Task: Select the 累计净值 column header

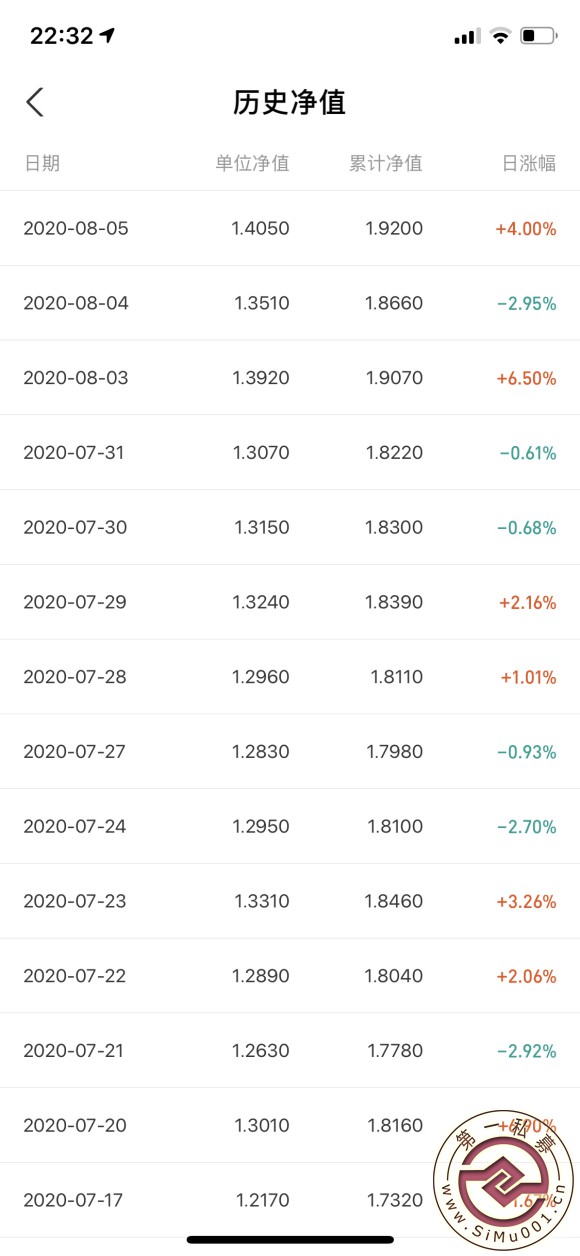Action: (x=386, y=163)
